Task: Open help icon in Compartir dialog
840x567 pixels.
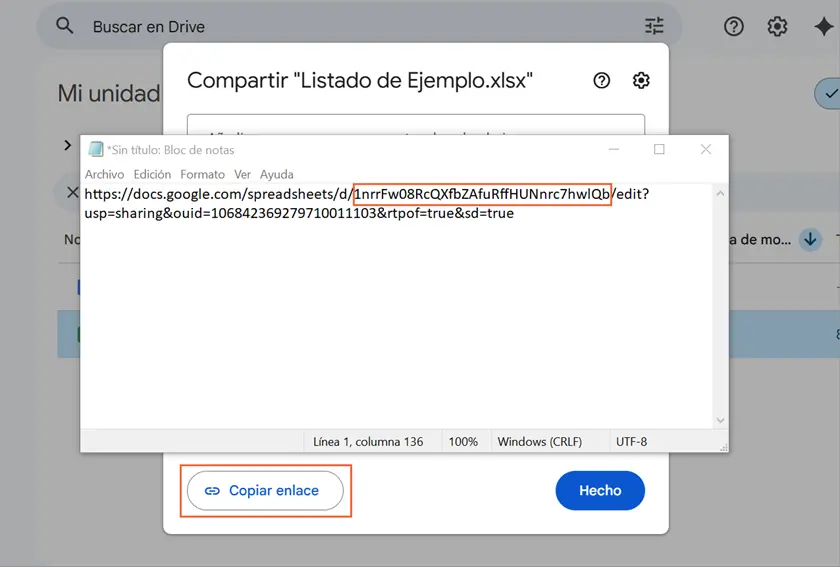Action: click(x=602, y=80)
